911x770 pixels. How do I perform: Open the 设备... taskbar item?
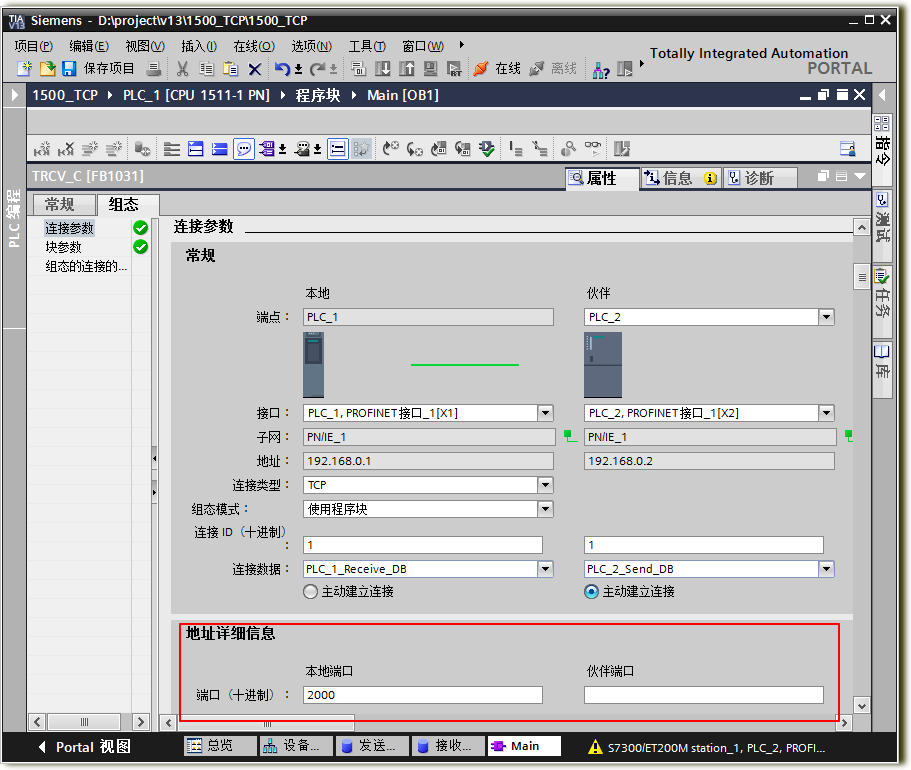296,746
